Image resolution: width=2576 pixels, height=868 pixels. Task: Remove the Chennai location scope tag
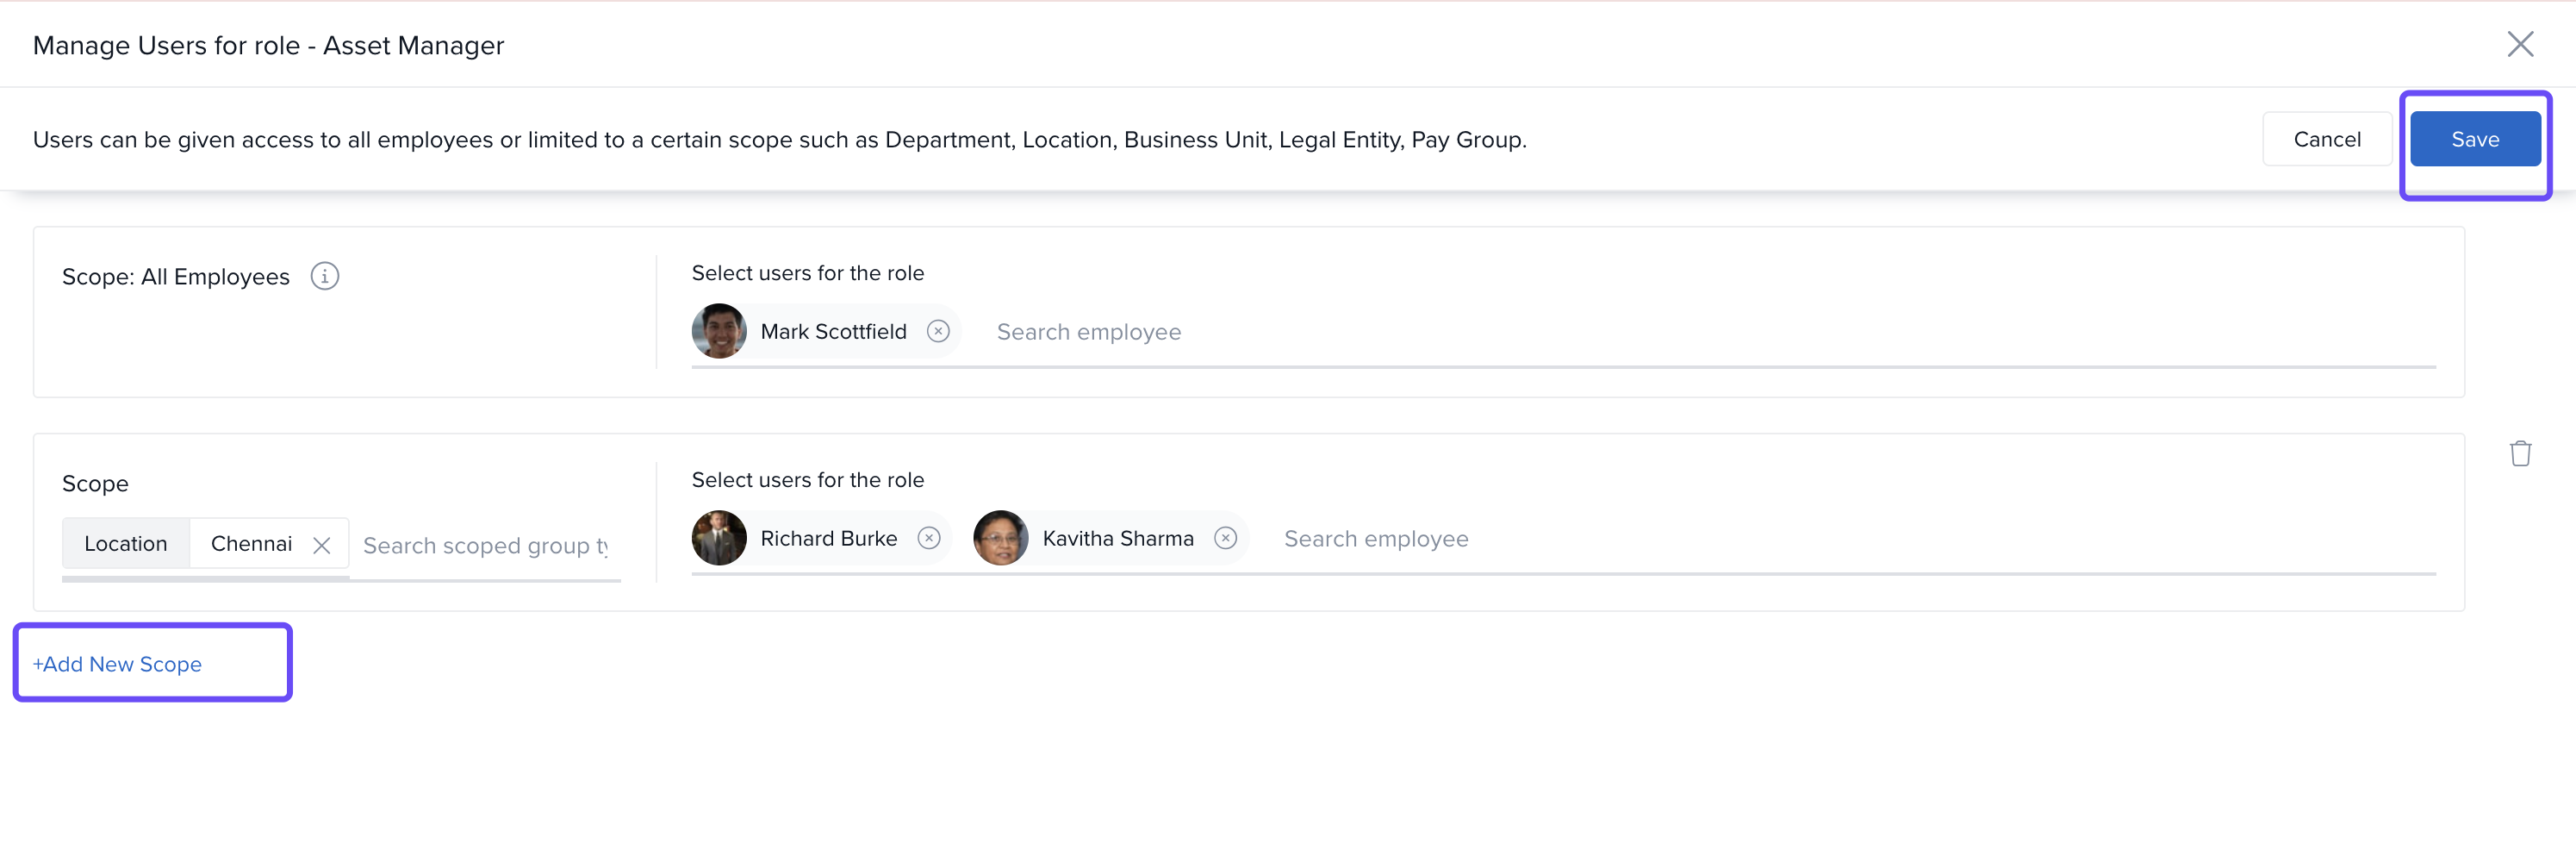321,545
